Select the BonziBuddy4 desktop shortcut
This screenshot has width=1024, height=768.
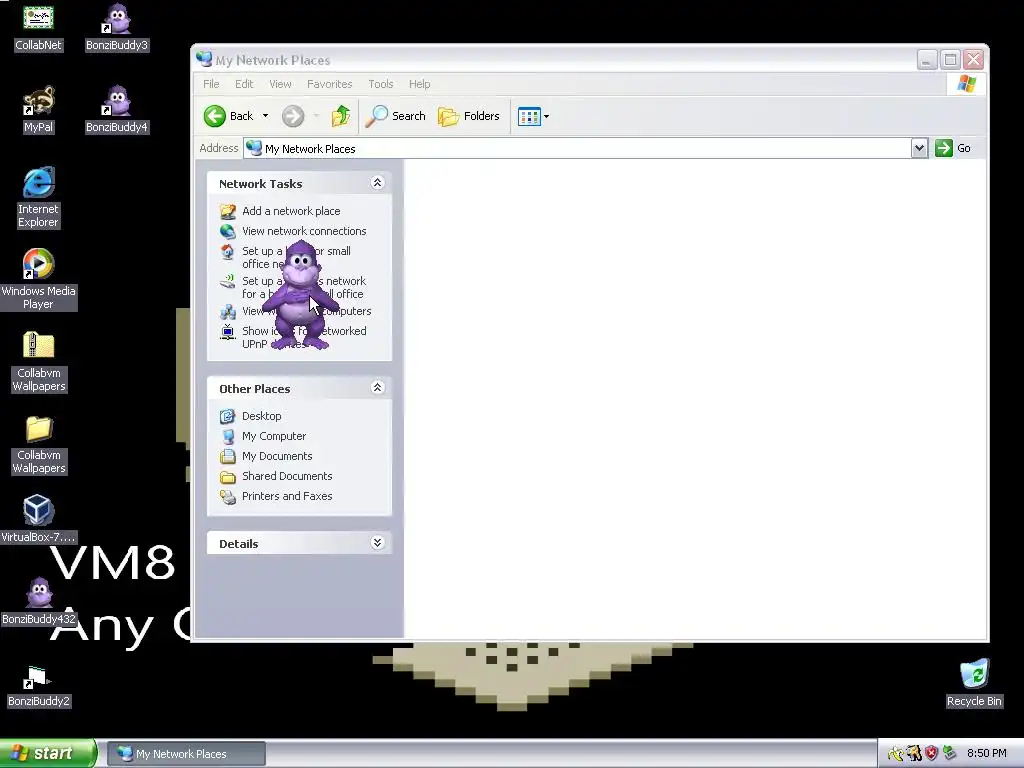118,110
